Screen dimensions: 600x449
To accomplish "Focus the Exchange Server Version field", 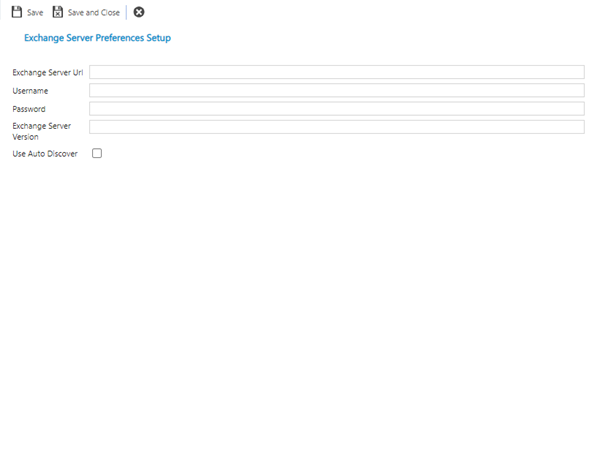I will [x=336, y=127].
